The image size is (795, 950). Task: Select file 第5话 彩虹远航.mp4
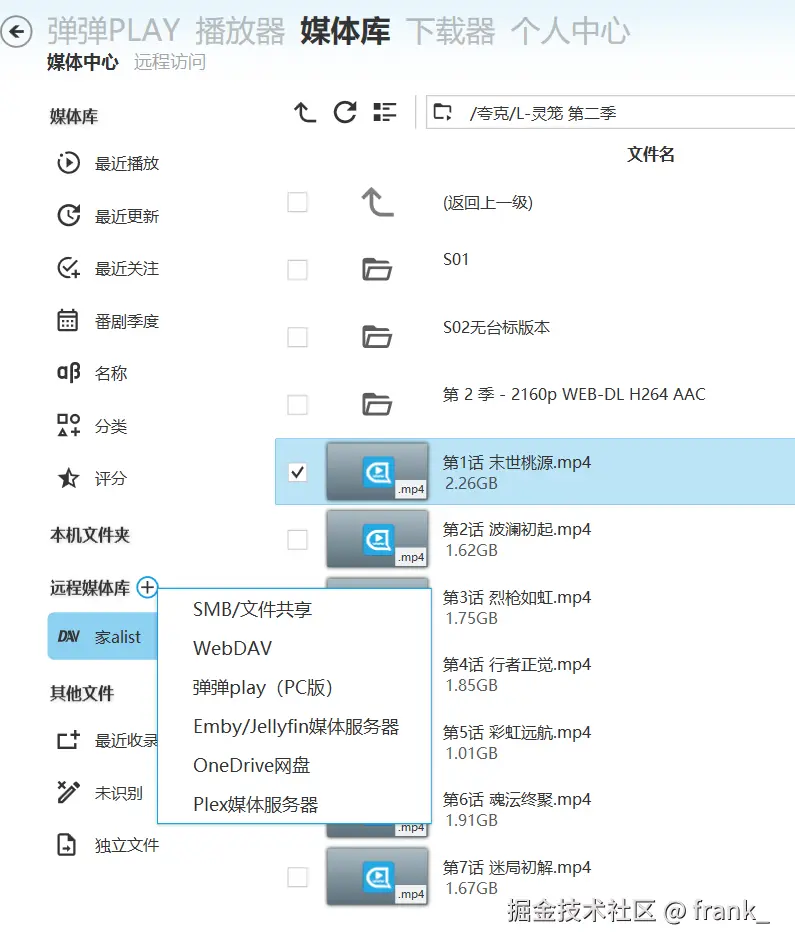pyautogui.click(x=516, y=732)
